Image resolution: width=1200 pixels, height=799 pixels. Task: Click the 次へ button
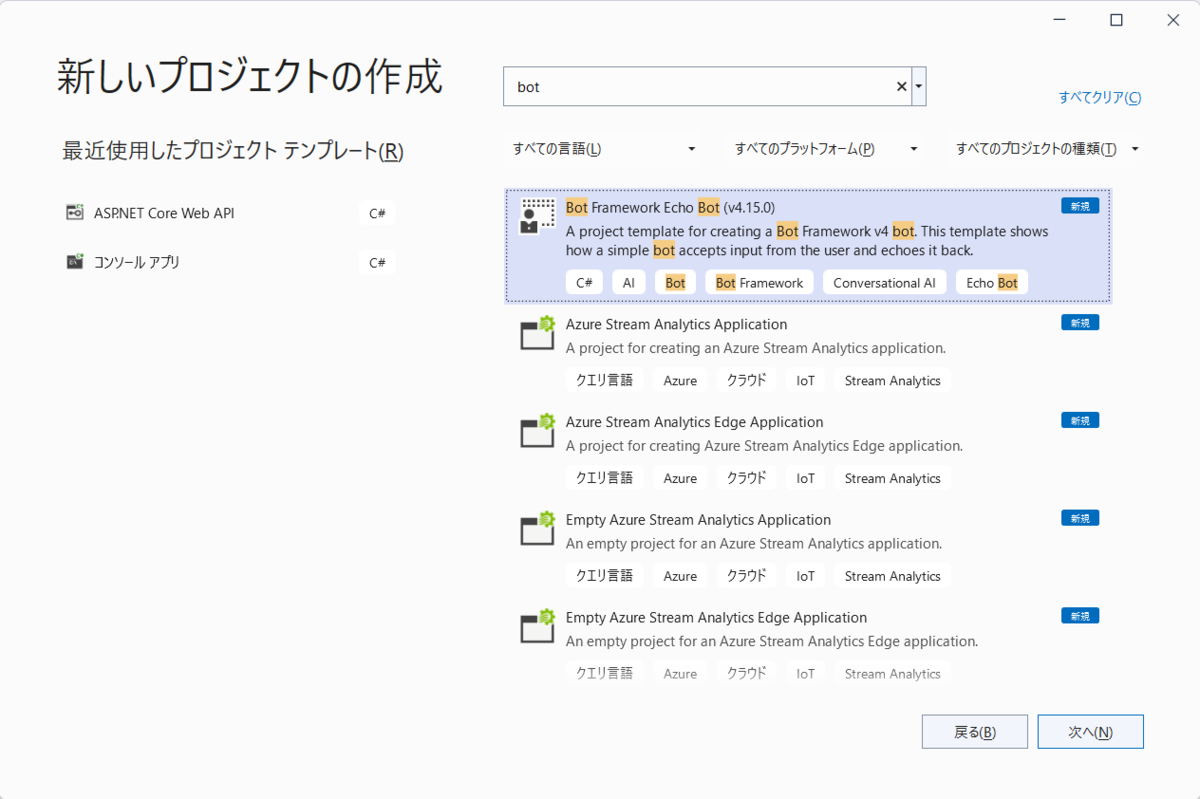(1090, 731)
